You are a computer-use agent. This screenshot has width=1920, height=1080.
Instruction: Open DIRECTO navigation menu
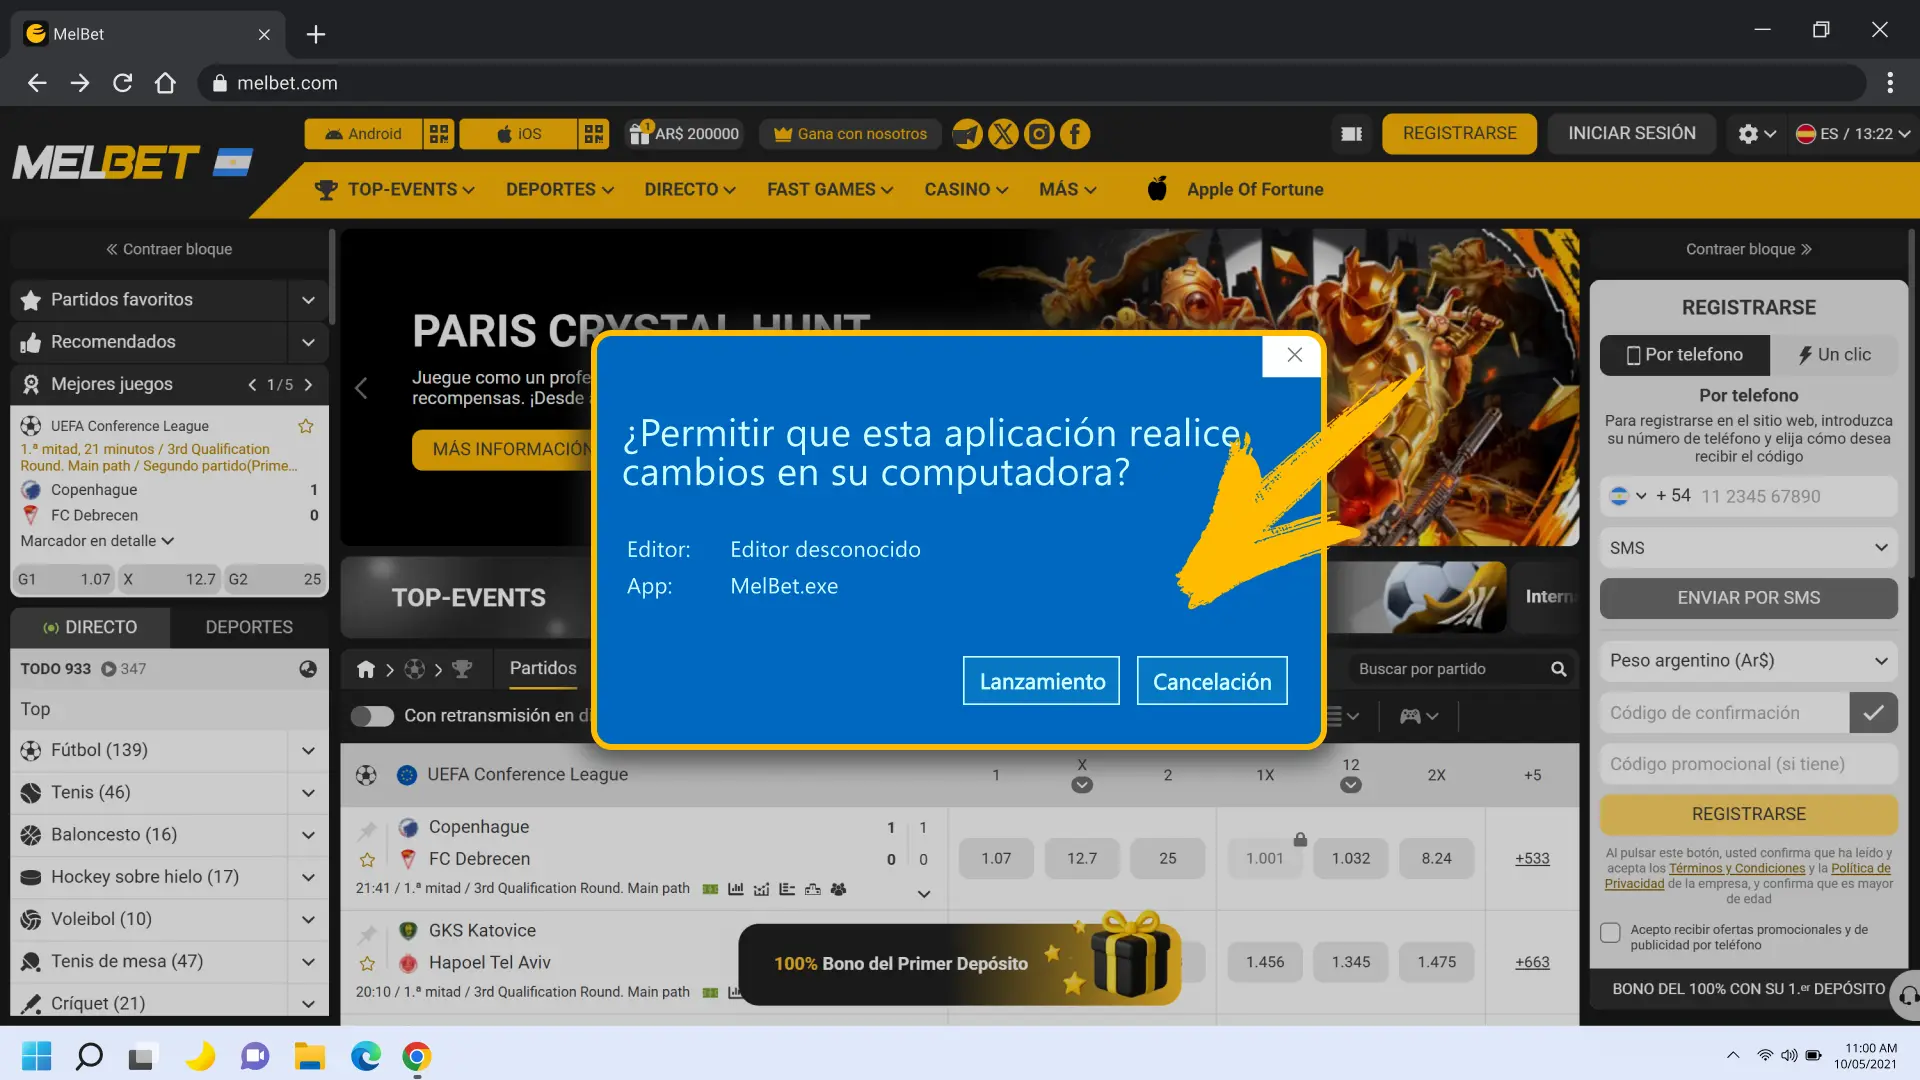coord(690,190)
